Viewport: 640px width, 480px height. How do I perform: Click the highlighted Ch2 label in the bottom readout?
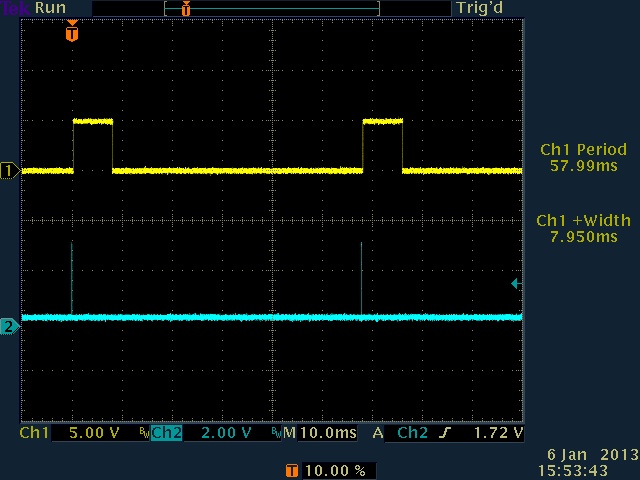click(167, 433)
